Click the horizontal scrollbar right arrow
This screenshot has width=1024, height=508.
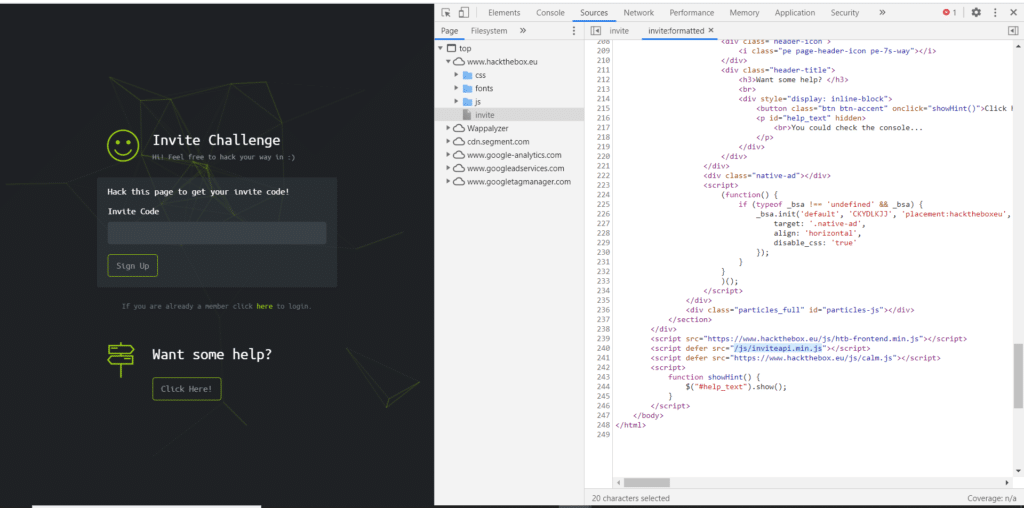[1006, 483]
